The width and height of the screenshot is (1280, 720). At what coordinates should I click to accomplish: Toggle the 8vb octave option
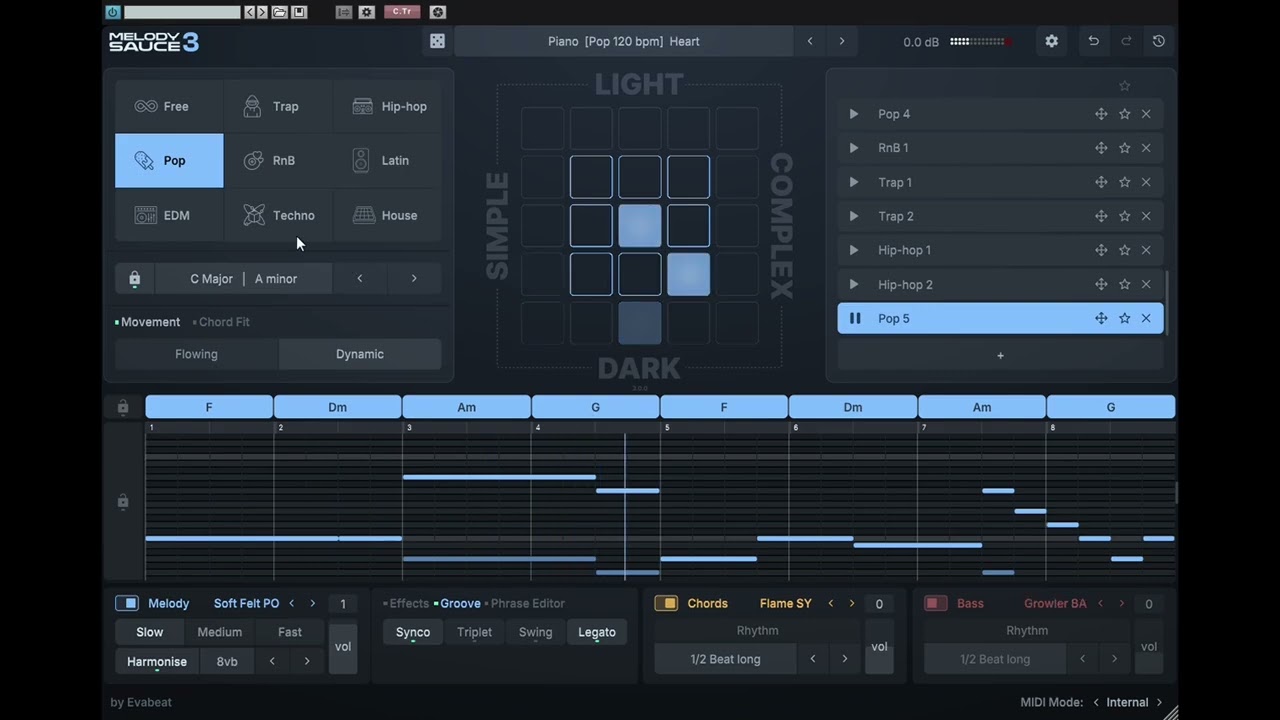(227, 661)
